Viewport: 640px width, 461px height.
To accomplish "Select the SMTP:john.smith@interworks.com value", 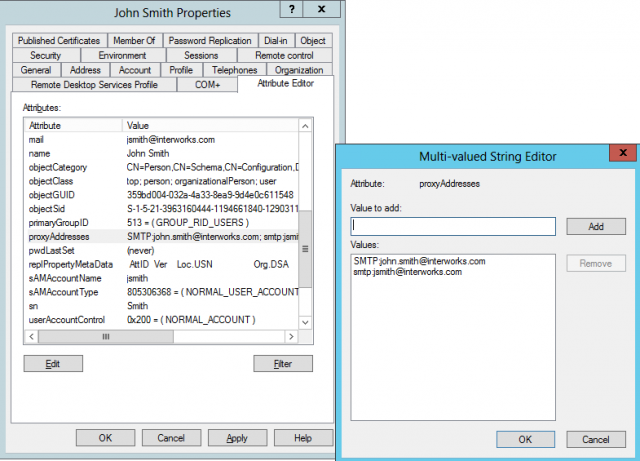I will [419, 261].
